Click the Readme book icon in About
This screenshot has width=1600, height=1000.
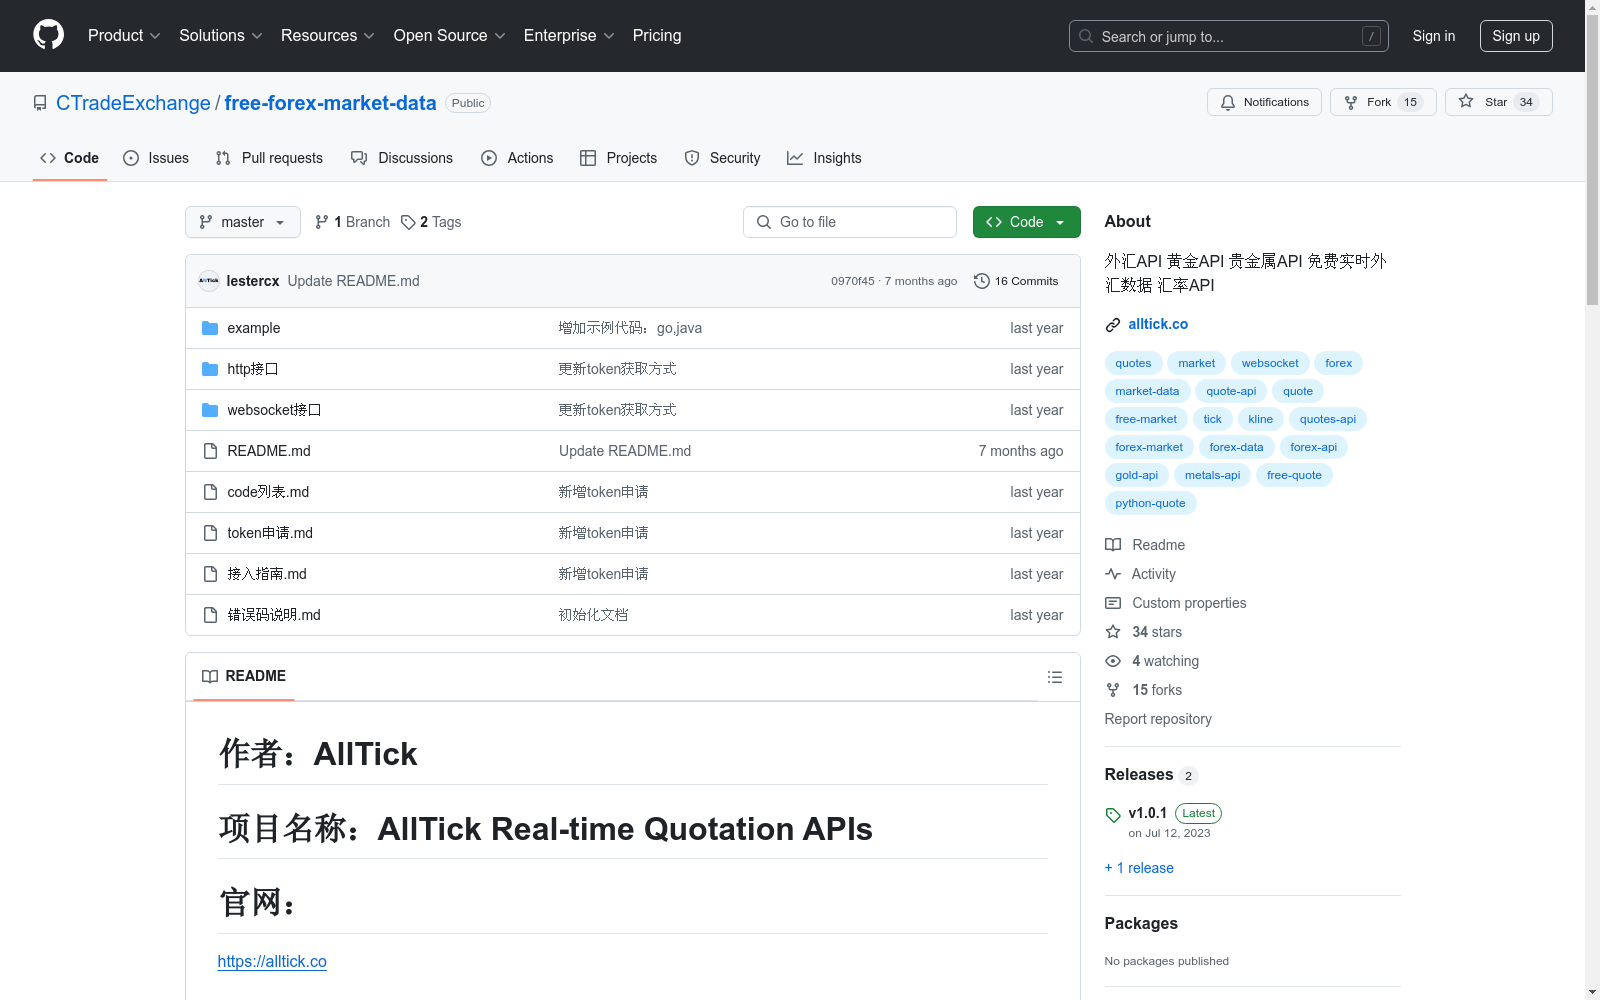[1113, 545]
